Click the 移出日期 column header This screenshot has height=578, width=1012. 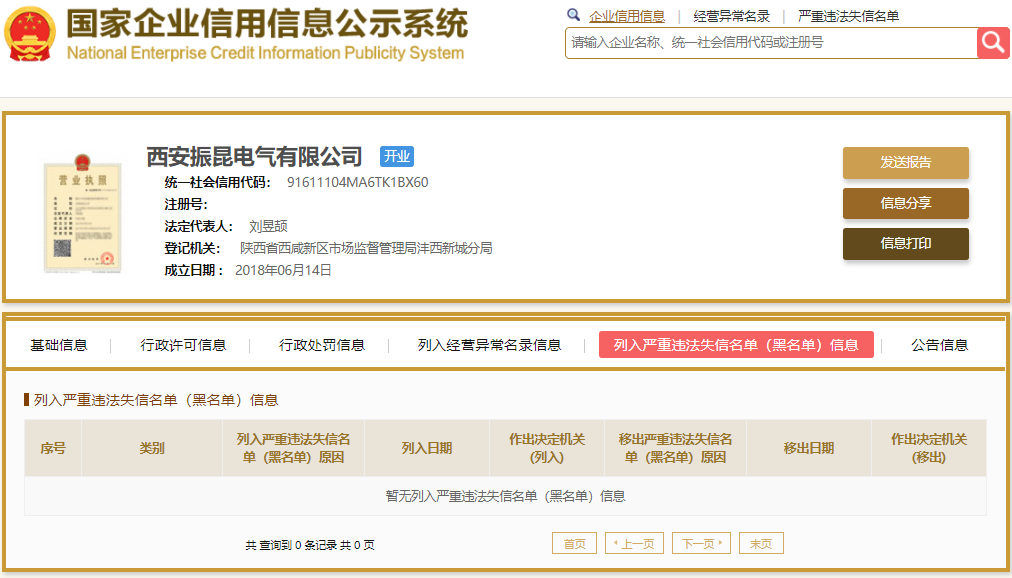tap(809, 448)
